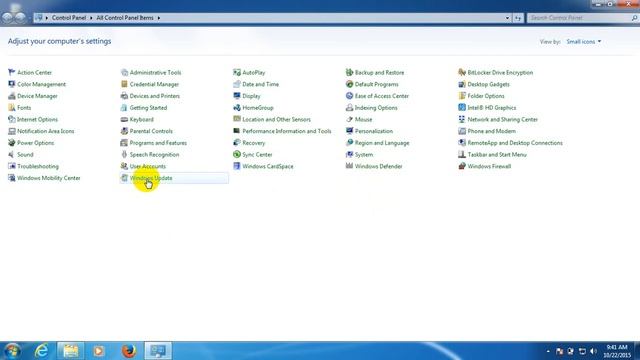Open the Sound speaker icon
Image resolution: width=640 pixels, height=360 pixels.
coord(11,155)
